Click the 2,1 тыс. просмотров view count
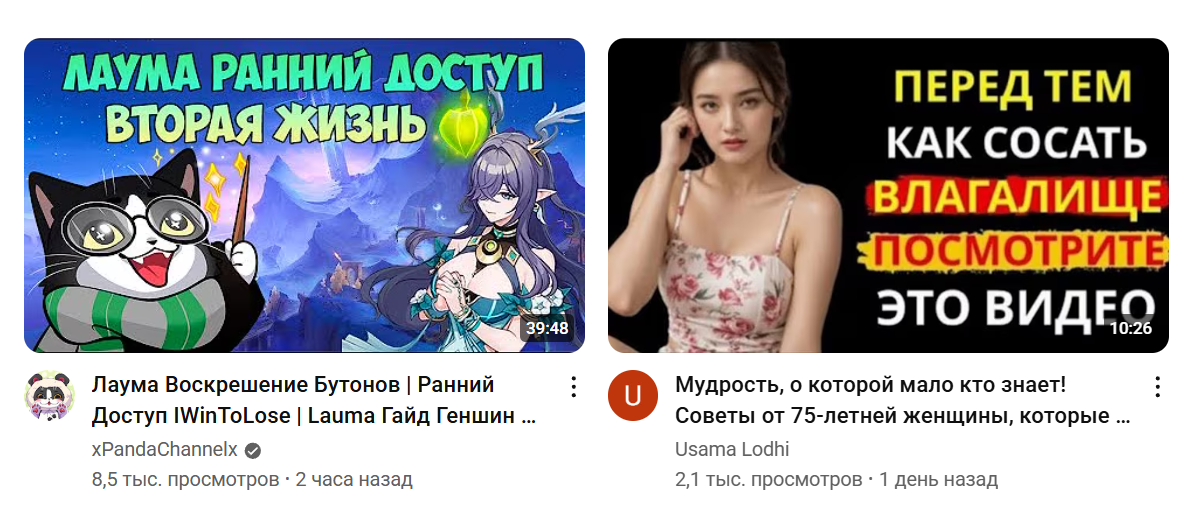The height and width of the screenshot is (522, 1187). (769, 479)
